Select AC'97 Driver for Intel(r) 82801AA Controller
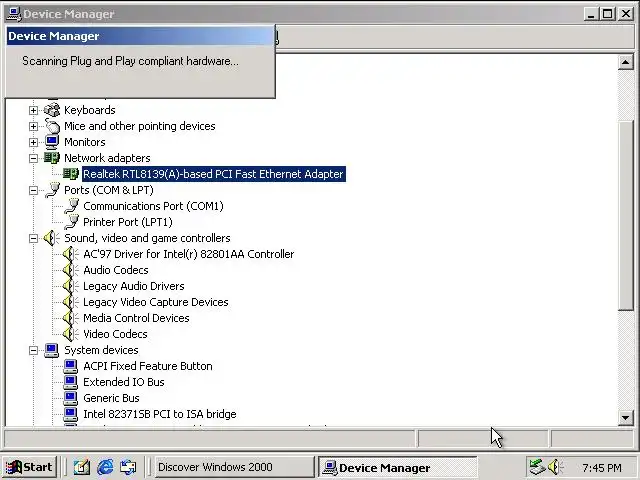 189,254
